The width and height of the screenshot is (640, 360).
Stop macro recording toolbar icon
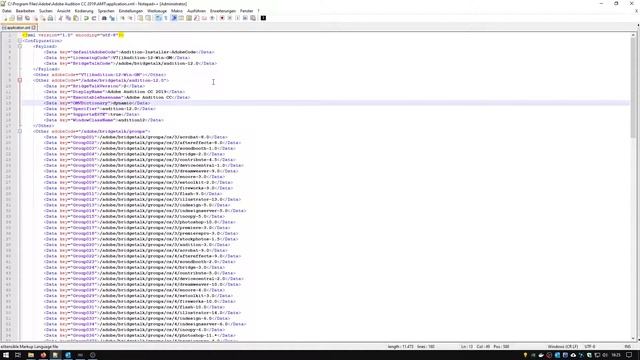[229, 18]
